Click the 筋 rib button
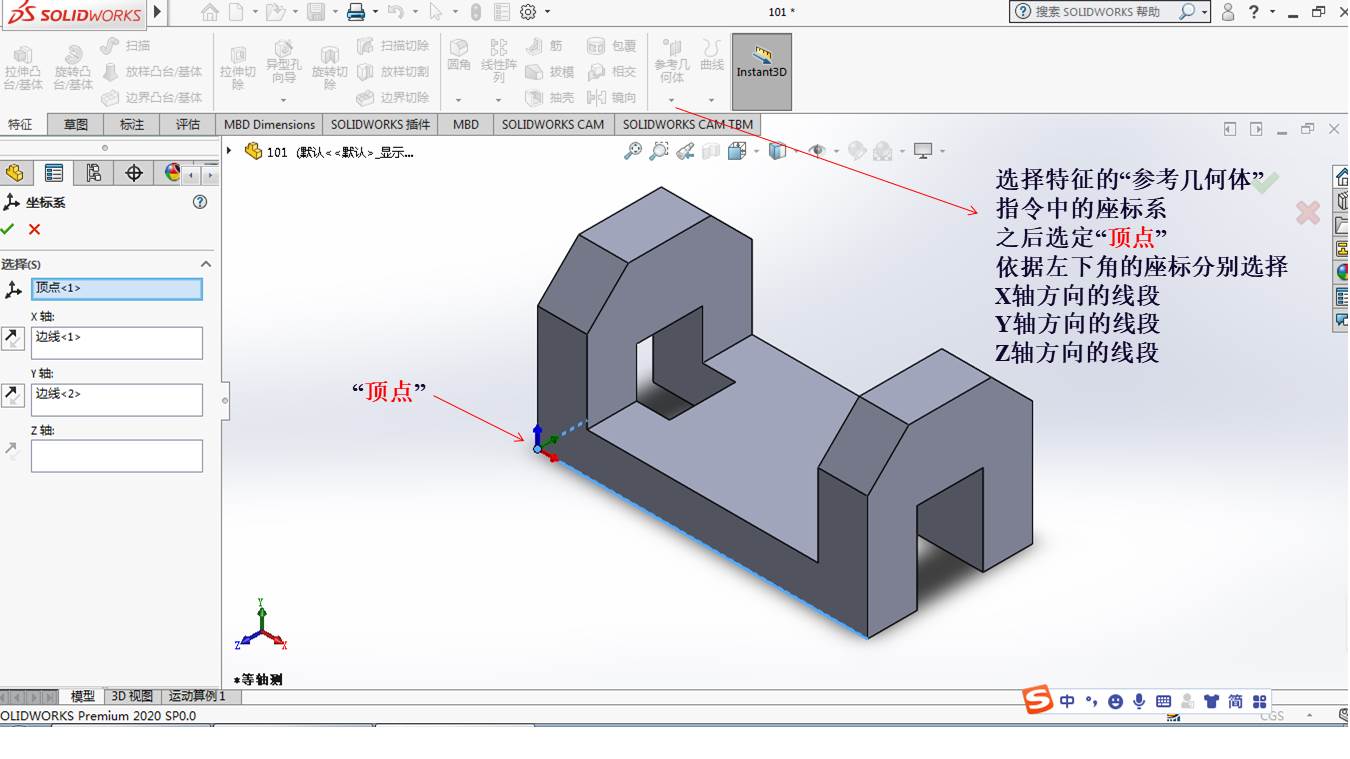Image resolution: width=1350 pixels, height=759 pixels. tap(544, 46)
